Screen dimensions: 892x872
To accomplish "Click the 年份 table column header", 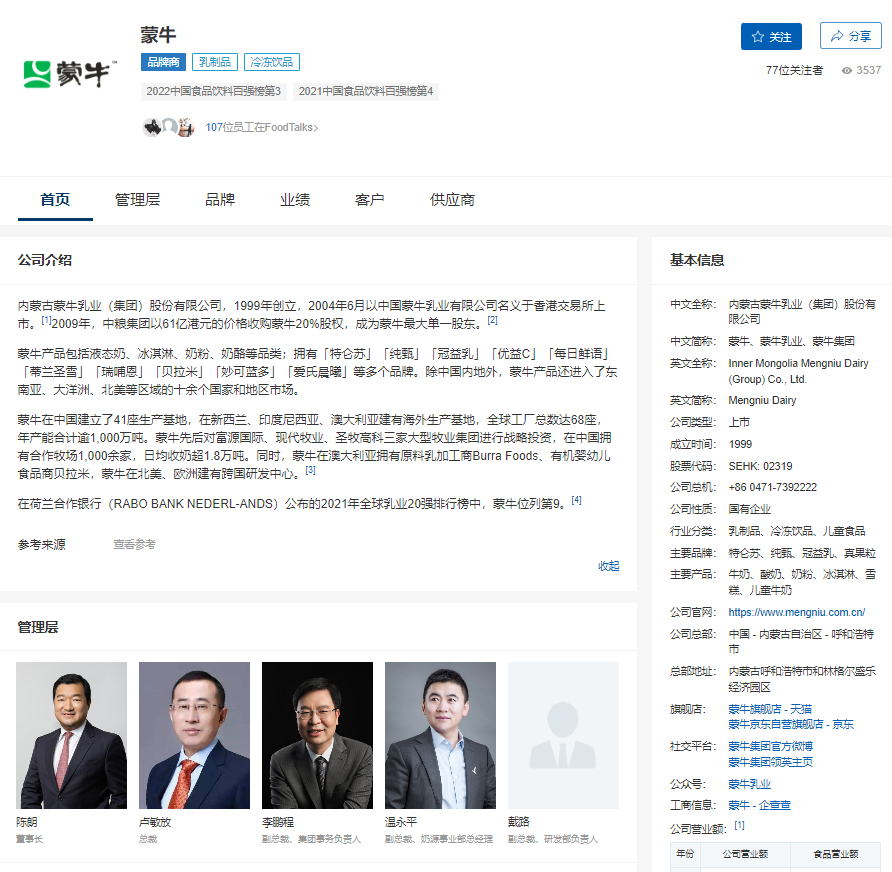I will point(685,854).
